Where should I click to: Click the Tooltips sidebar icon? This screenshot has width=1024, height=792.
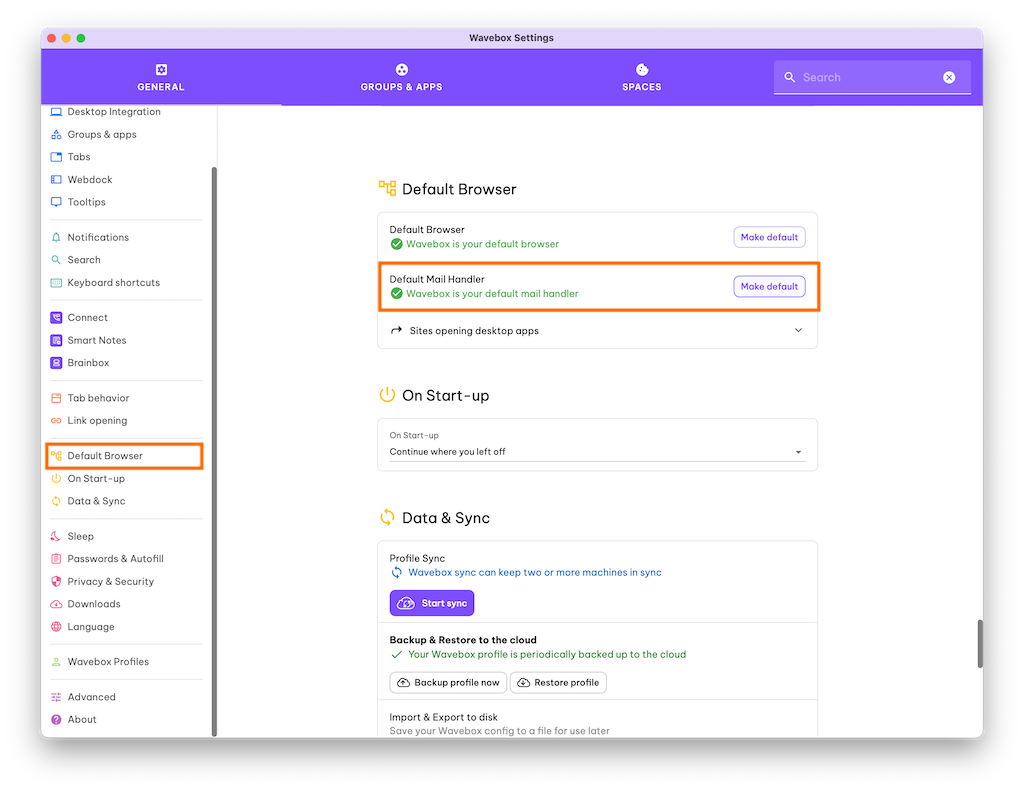point(56,202)
